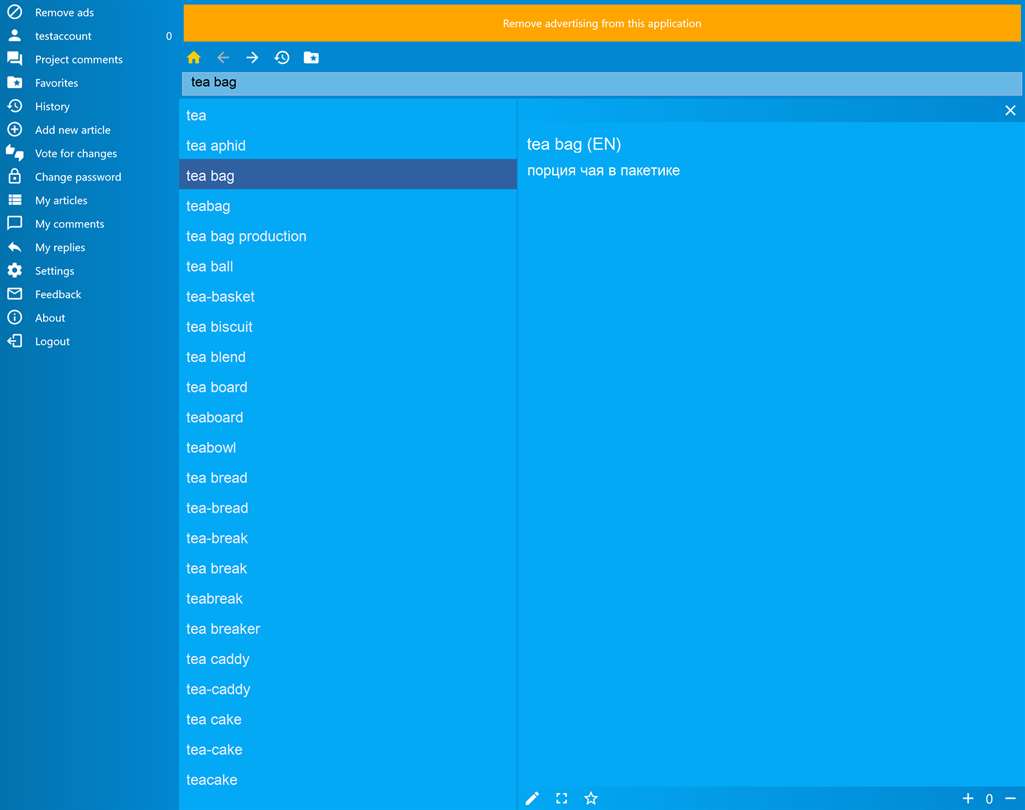Open Project comments icon
1025x810 pixels.
point(14,59)
